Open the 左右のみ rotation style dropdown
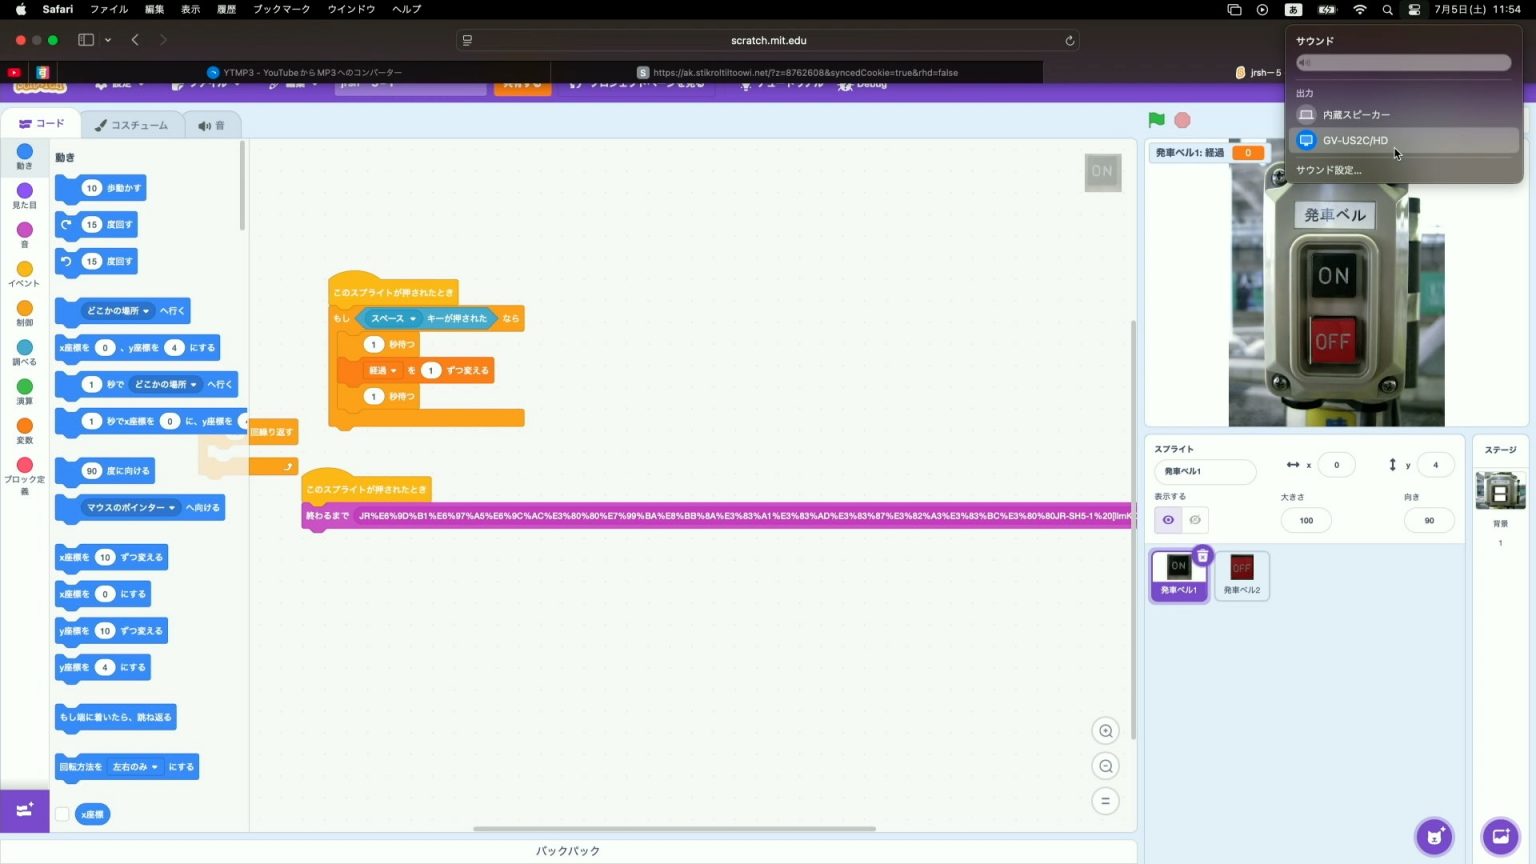The width and height of the screenshot is (1536, 864). 133,766
